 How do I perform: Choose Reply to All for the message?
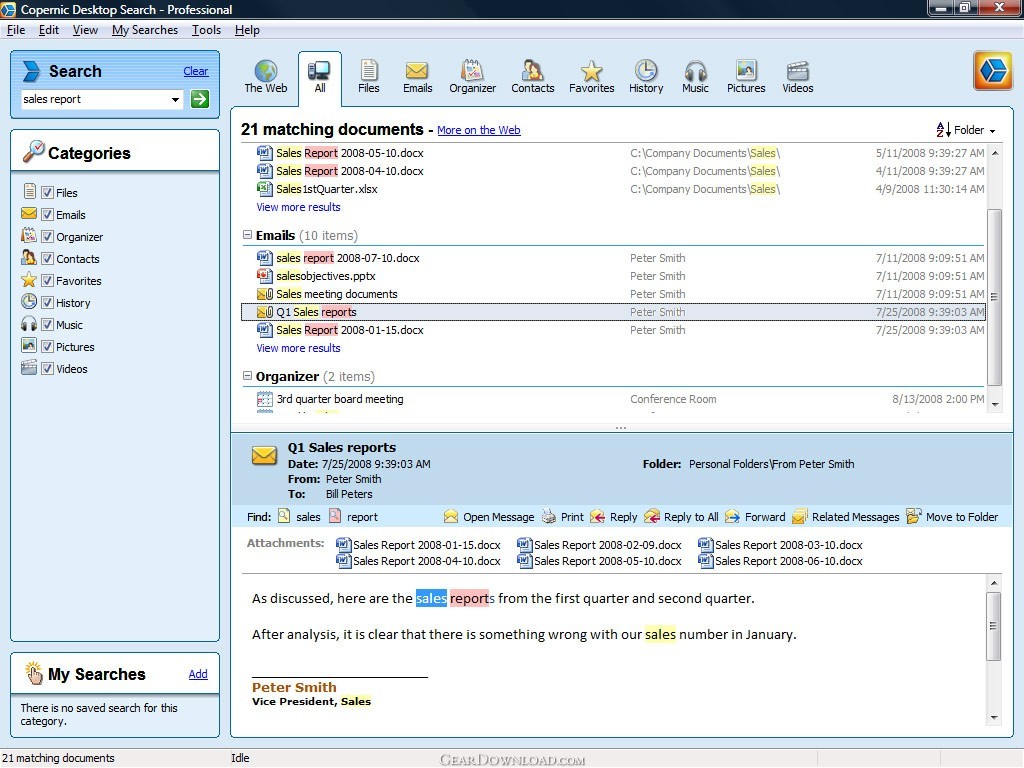coord(681,517)
